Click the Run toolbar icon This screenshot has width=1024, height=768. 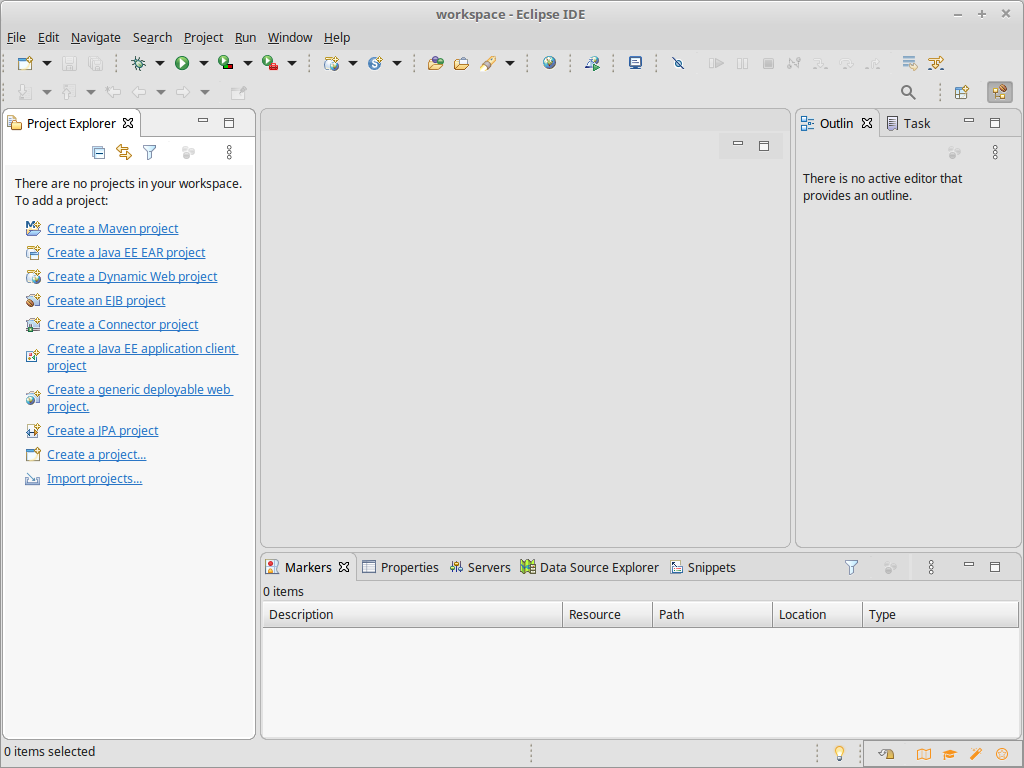click(182, 62)
